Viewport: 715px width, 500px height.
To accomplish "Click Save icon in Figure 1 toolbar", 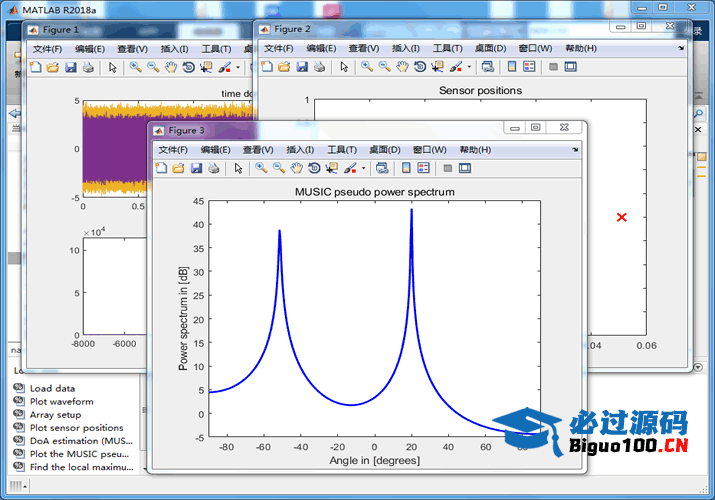I will point(71,68).
